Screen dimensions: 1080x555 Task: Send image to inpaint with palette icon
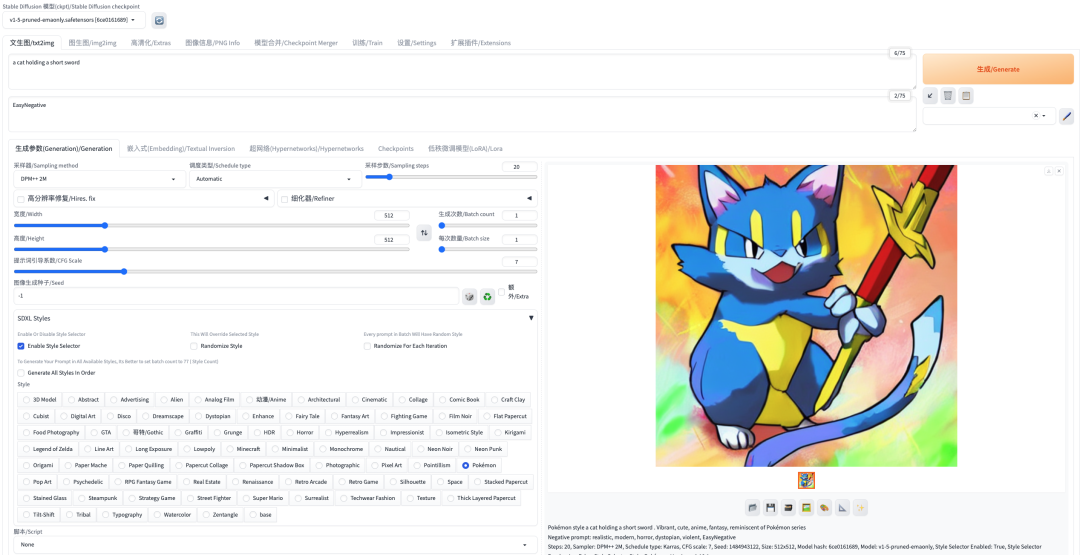click(824, 508)
